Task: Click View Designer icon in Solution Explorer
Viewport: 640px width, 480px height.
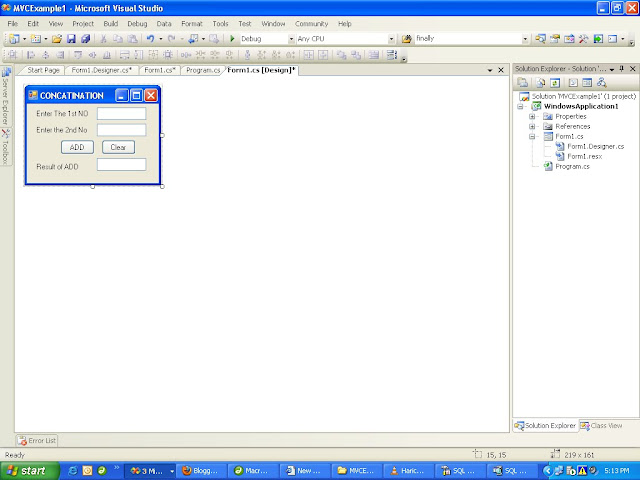Action: coord(587,83)
